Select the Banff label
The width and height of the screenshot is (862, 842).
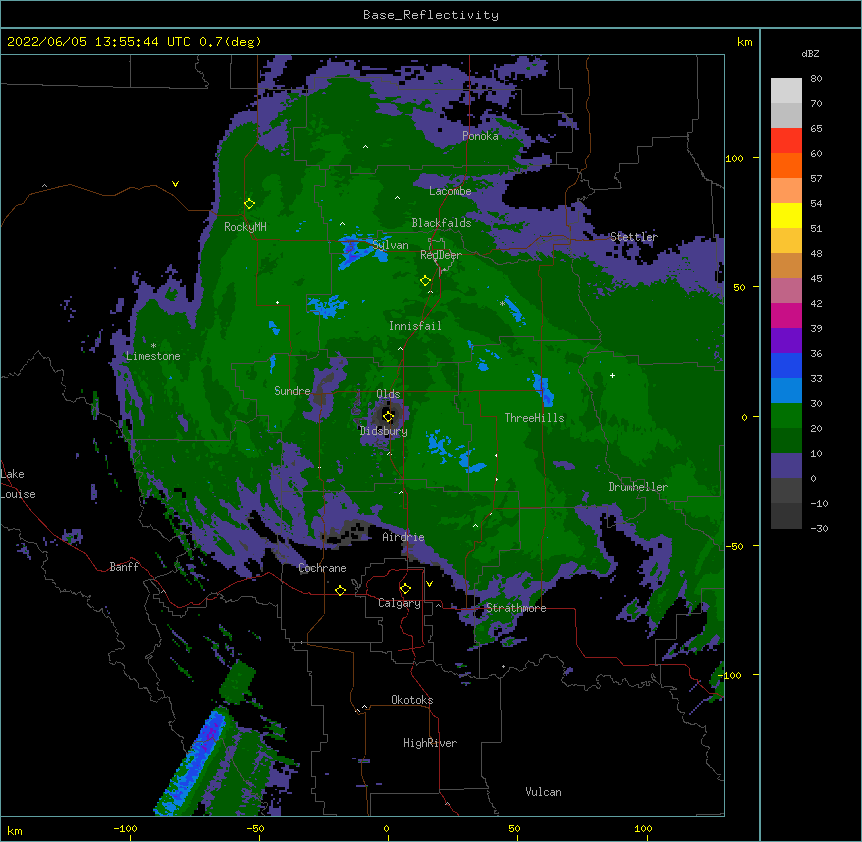coord(124,567)
